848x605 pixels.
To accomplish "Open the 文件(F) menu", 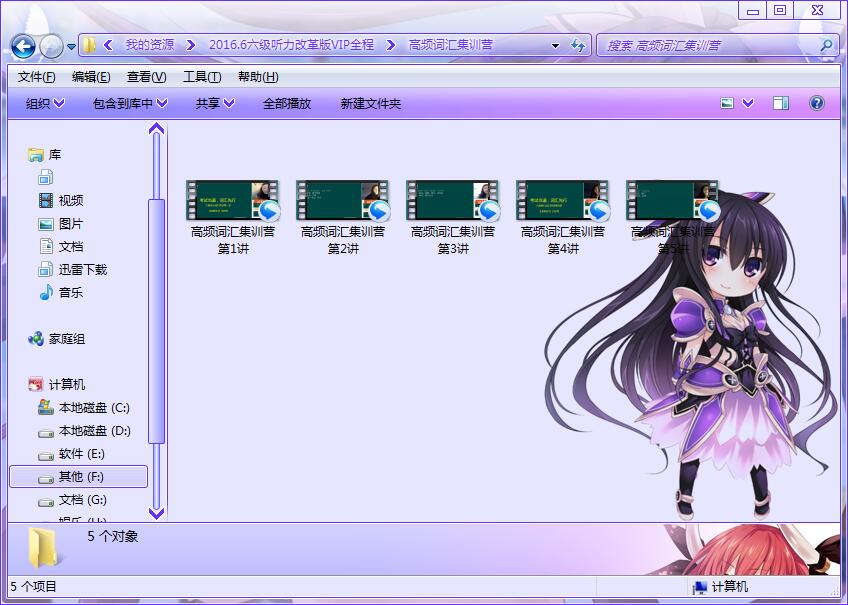I will tap(37, 77).
